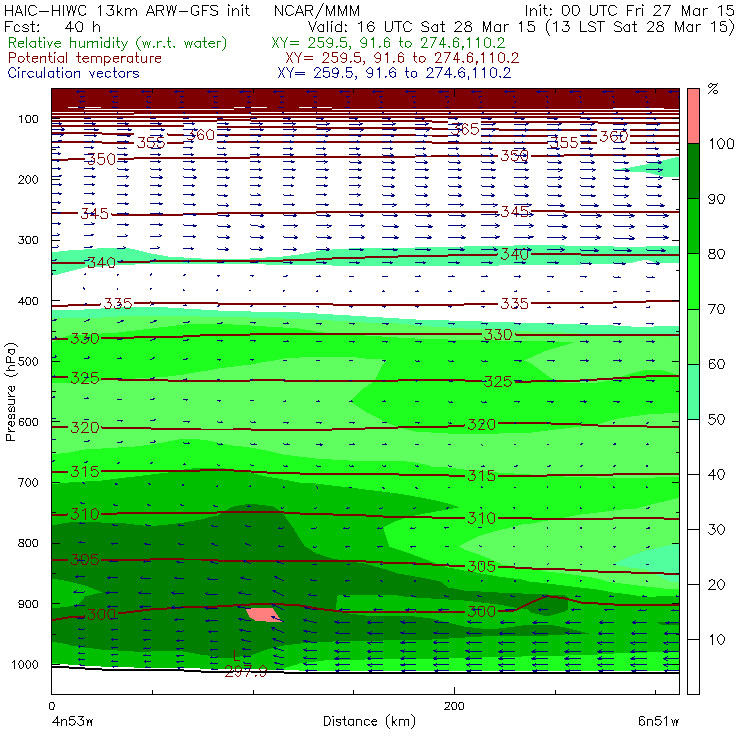Click the left-hand '350' potential temperature contour label
The height and width of the screenshot is (740, 740).
coord(101,160)
